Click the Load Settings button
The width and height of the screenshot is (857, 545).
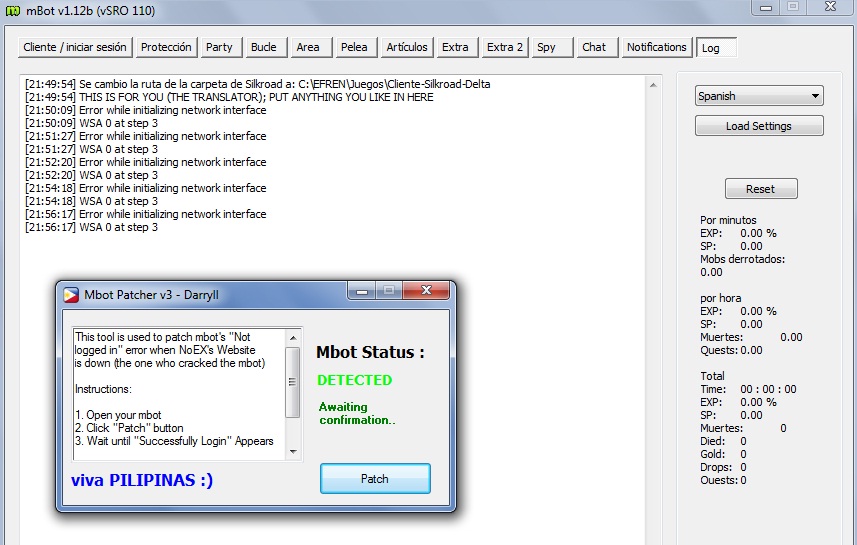(x=759, y=126)
